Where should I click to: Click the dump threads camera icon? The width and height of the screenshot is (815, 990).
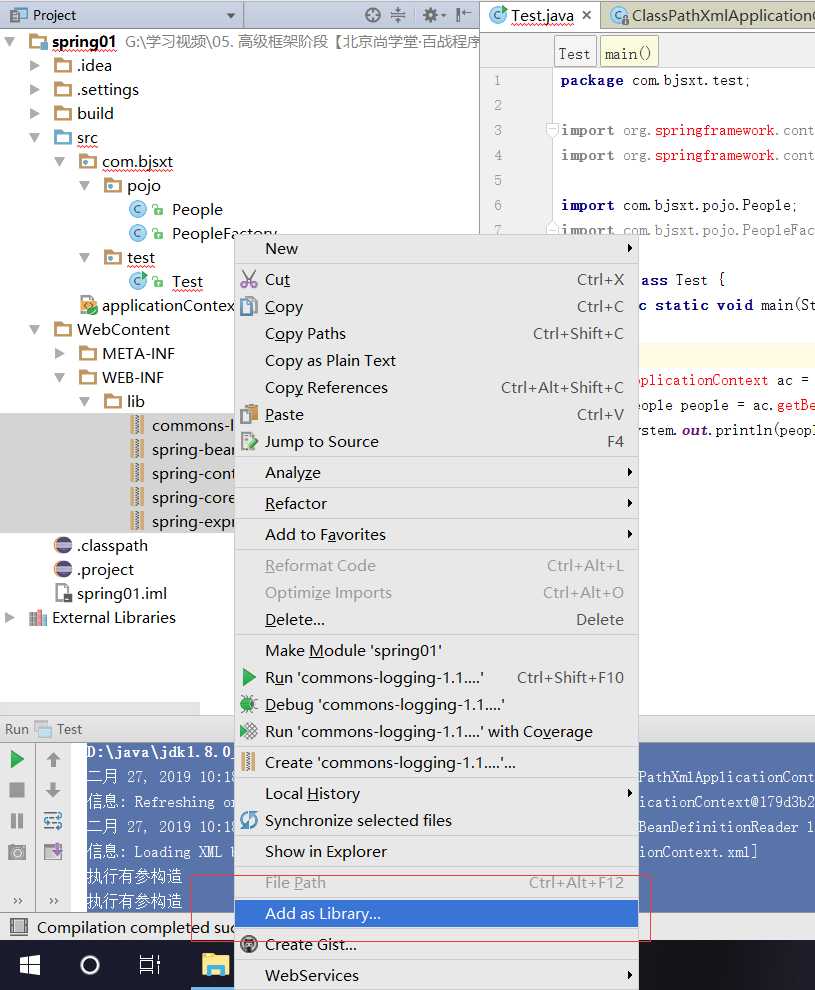pos(17,852)
